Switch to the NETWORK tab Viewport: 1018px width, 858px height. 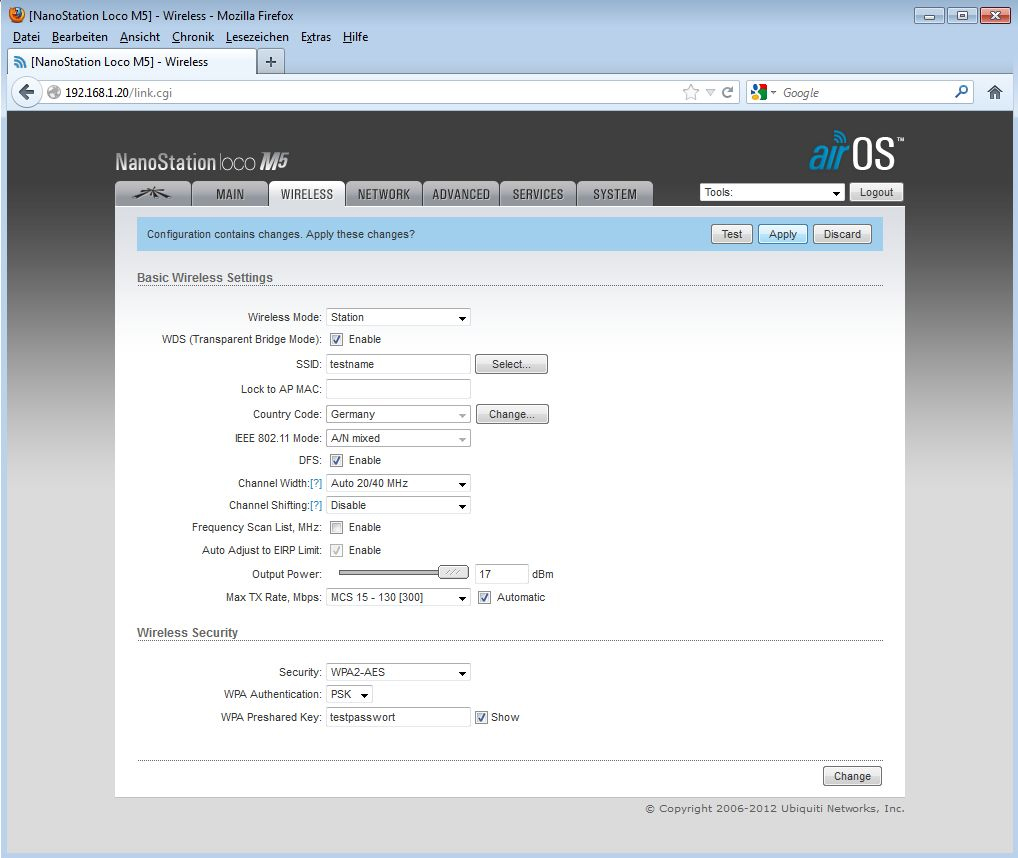point(384,193)
